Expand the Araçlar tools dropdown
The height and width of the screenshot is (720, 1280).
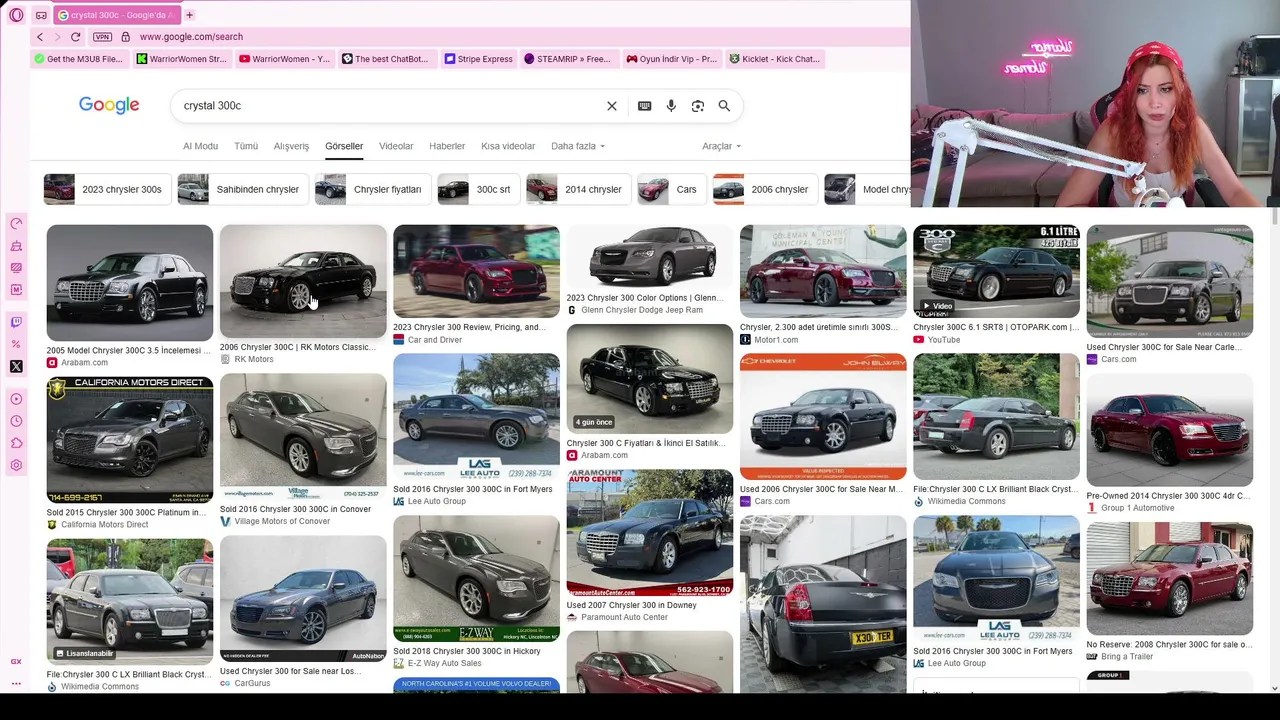point(721,146)
